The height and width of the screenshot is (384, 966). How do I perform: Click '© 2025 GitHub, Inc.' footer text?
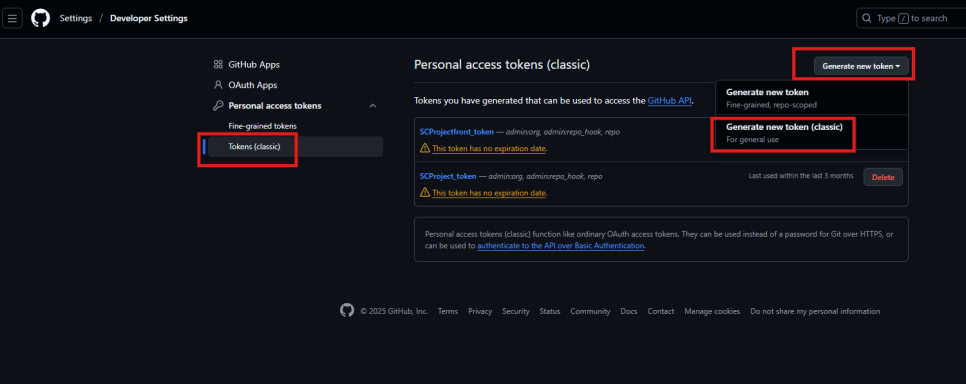[x=394, y=311]
